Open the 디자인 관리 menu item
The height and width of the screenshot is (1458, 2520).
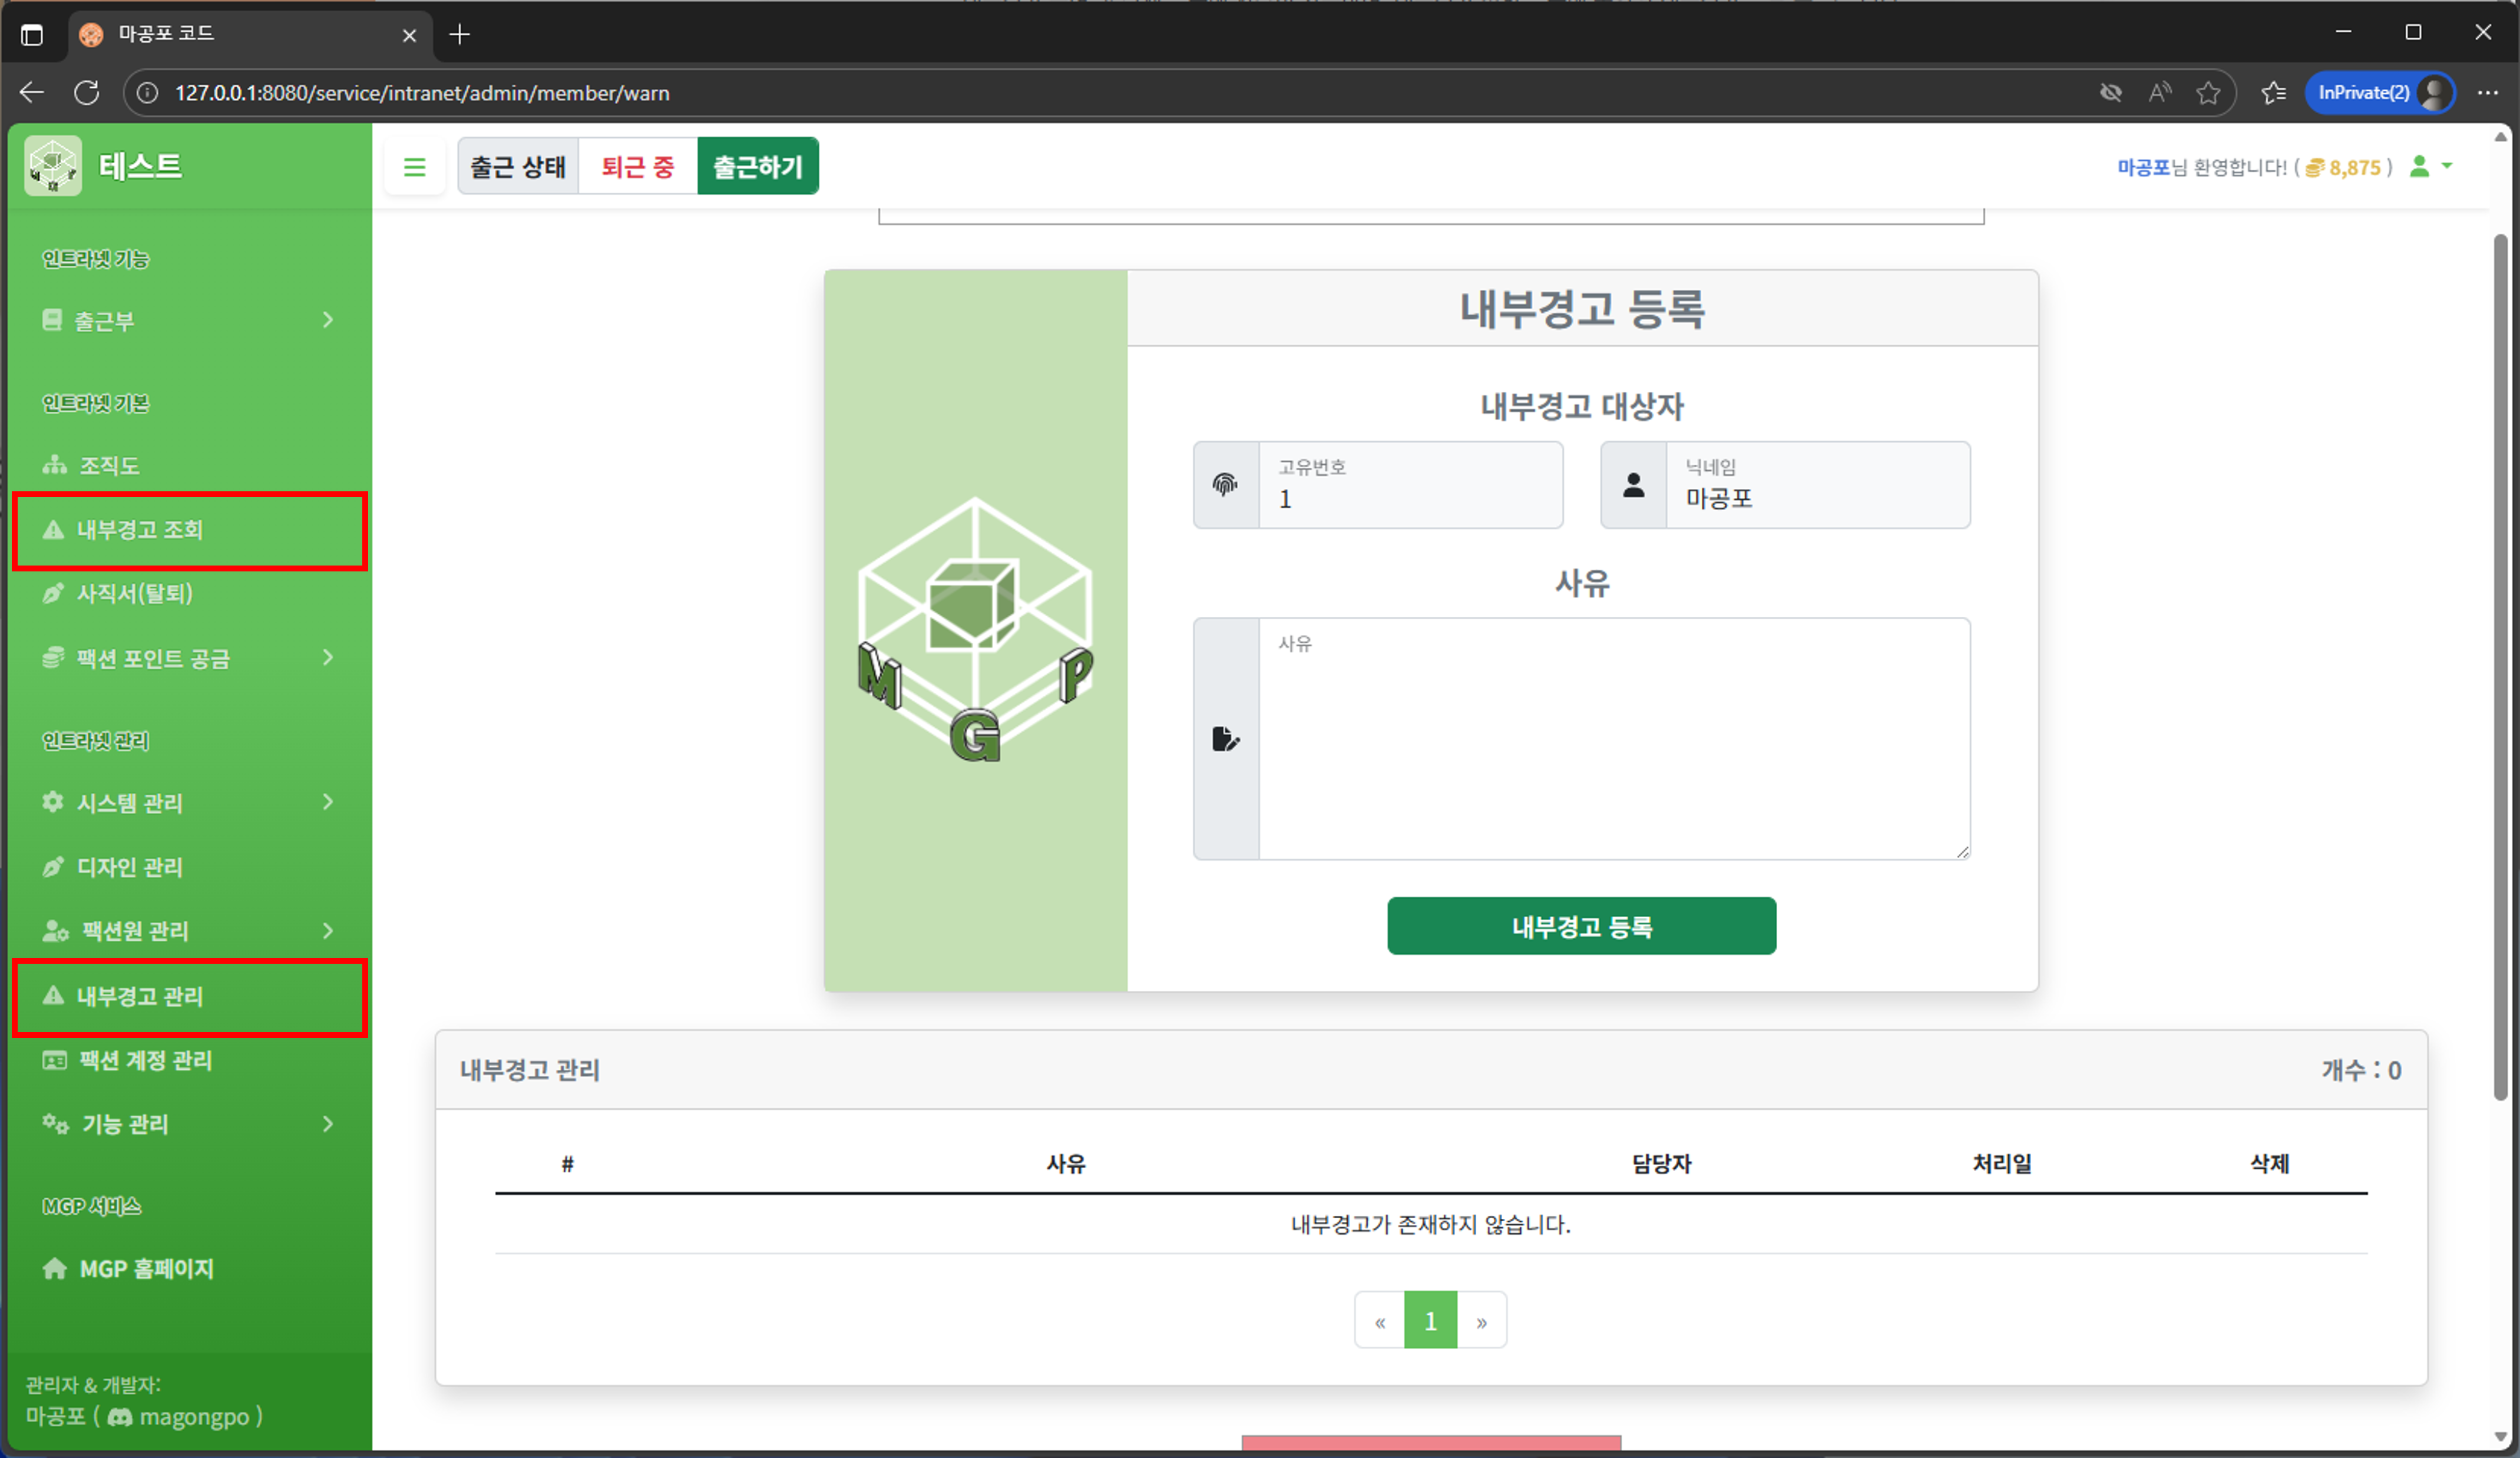(129, 866)
